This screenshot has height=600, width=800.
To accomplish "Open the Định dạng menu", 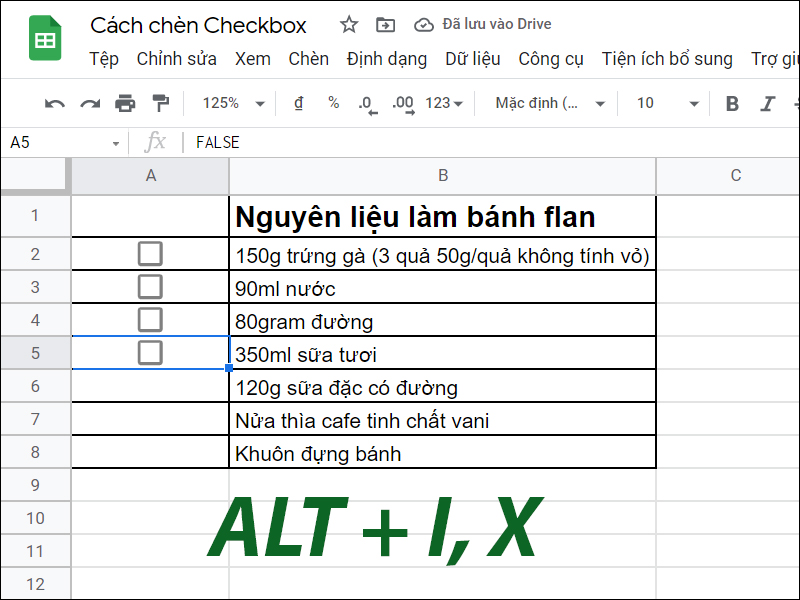I will coord(387,59).
